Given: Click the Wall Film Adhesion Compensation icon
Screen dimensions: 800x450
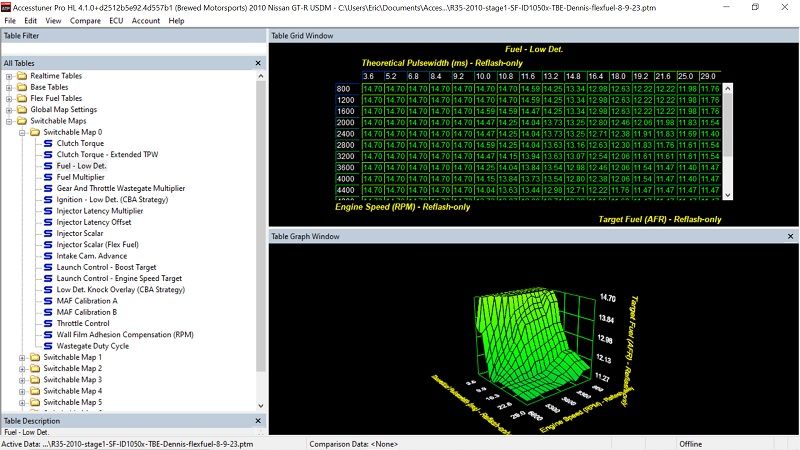Looking at the screenshot, I should click(x=48, y=335).
